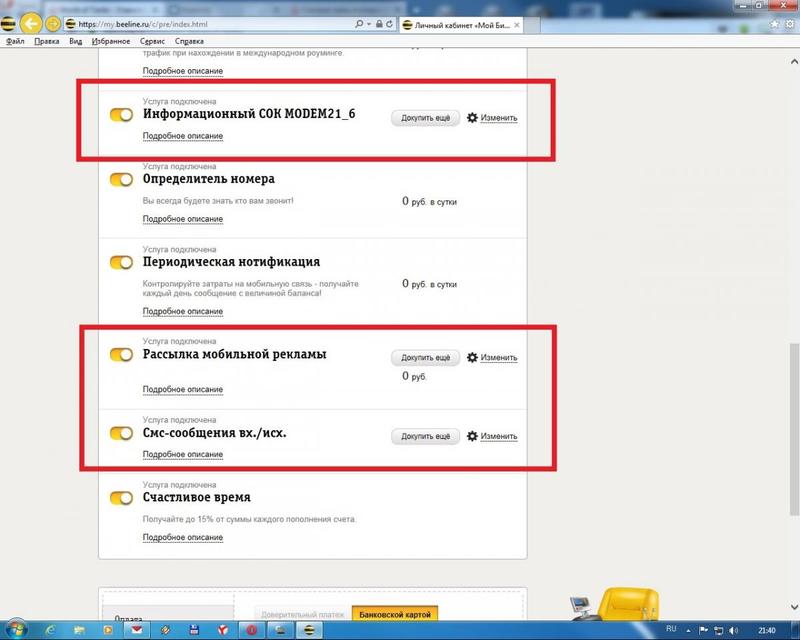Expand Подробное описание under Периодическая нотификация
The height and width of the screenshot is (640, 800).
(x=182, y=311)
